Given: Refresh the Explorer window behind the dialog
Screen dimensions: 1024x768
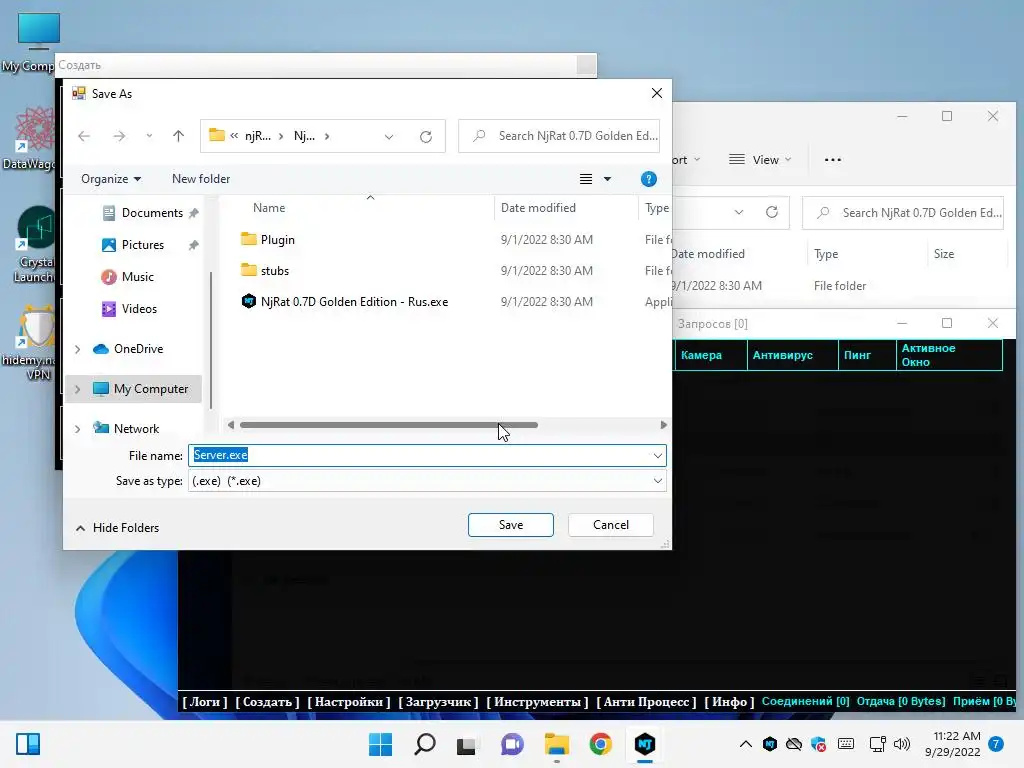Looking at the screenshot, I should coord(771,212).
